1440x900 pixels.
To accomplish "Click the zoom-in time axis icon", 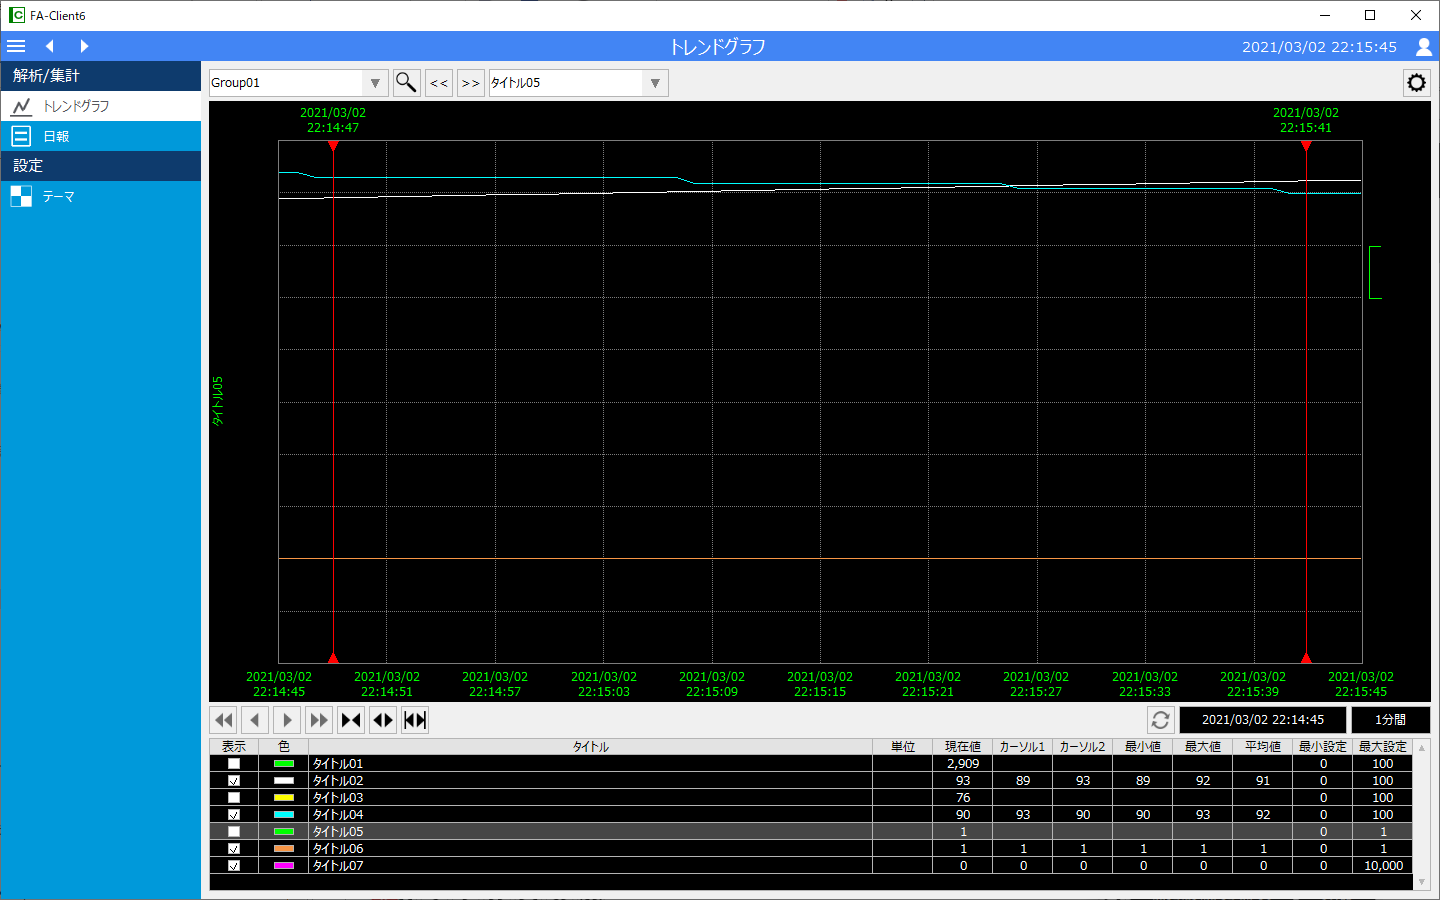I will (351, 720).
